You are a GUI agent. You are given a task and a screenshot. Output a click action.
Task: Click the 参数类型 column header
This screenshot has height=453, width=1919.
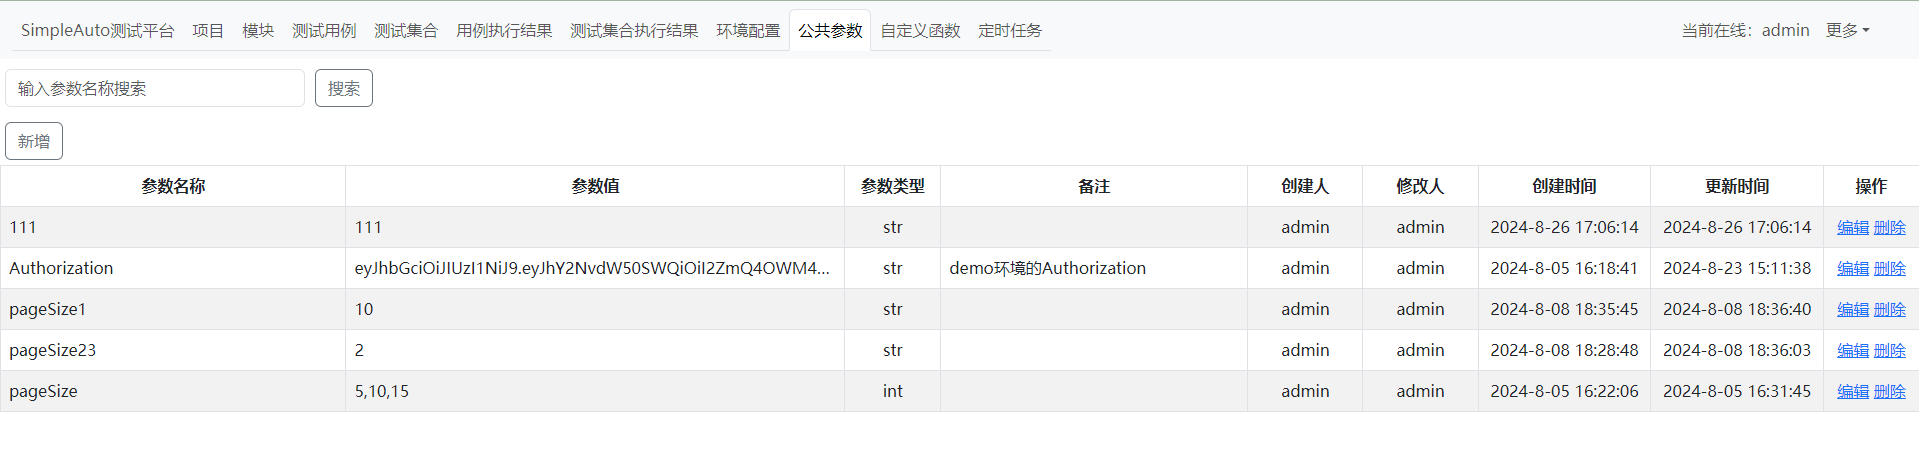pos(892,186)
